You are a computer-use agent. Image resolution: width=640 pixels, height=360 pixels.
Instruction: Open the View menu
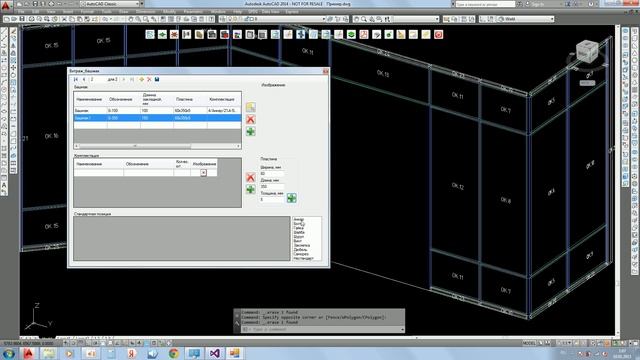pos(51,12)
